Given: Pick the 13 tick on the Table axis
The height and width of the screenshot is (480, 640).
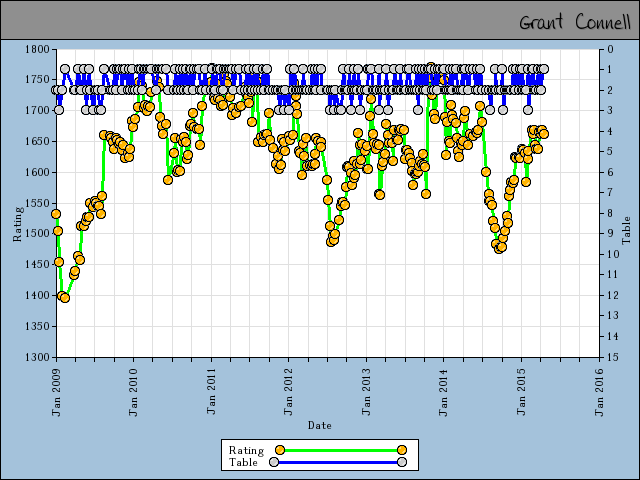Looking at the screenshot, I should click(613, 316).
